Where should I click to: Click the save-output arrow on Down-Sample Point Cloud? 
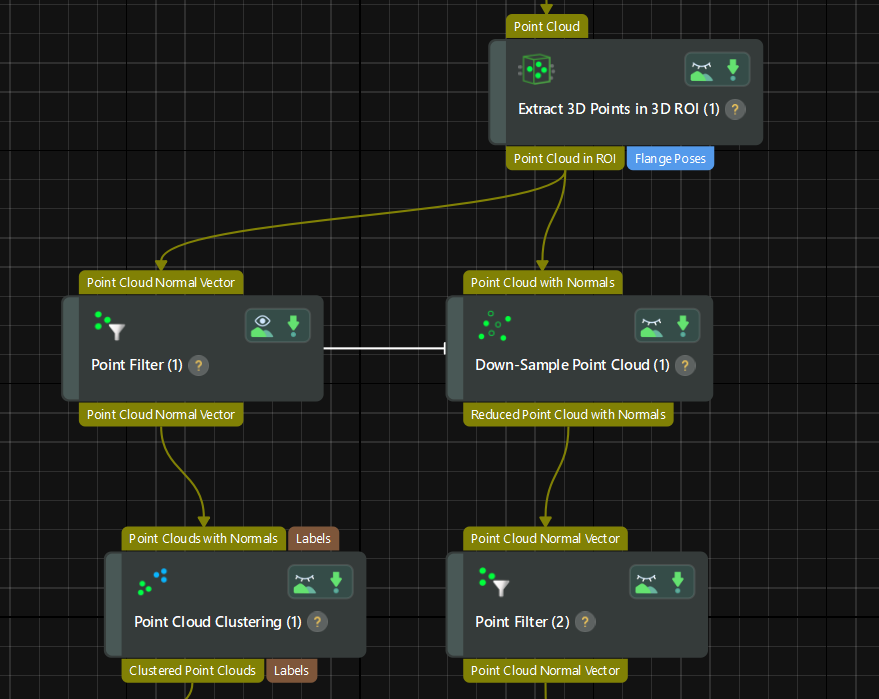coord(683,324)
